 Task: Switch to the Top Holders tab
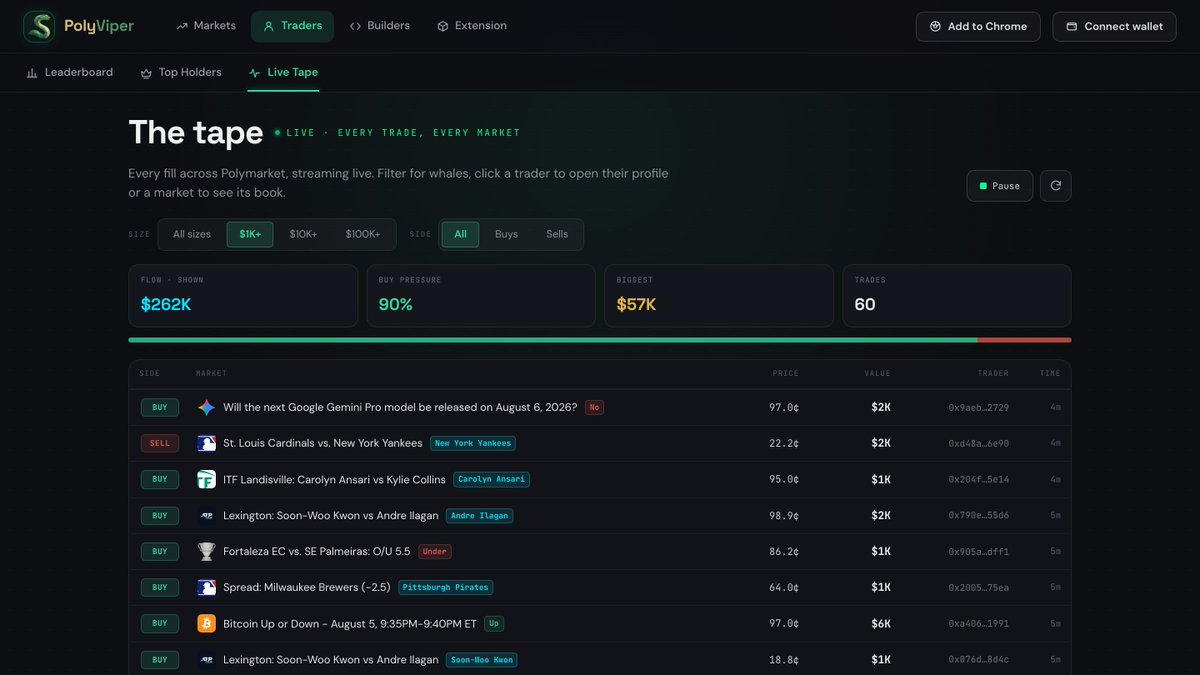(181, 72)
